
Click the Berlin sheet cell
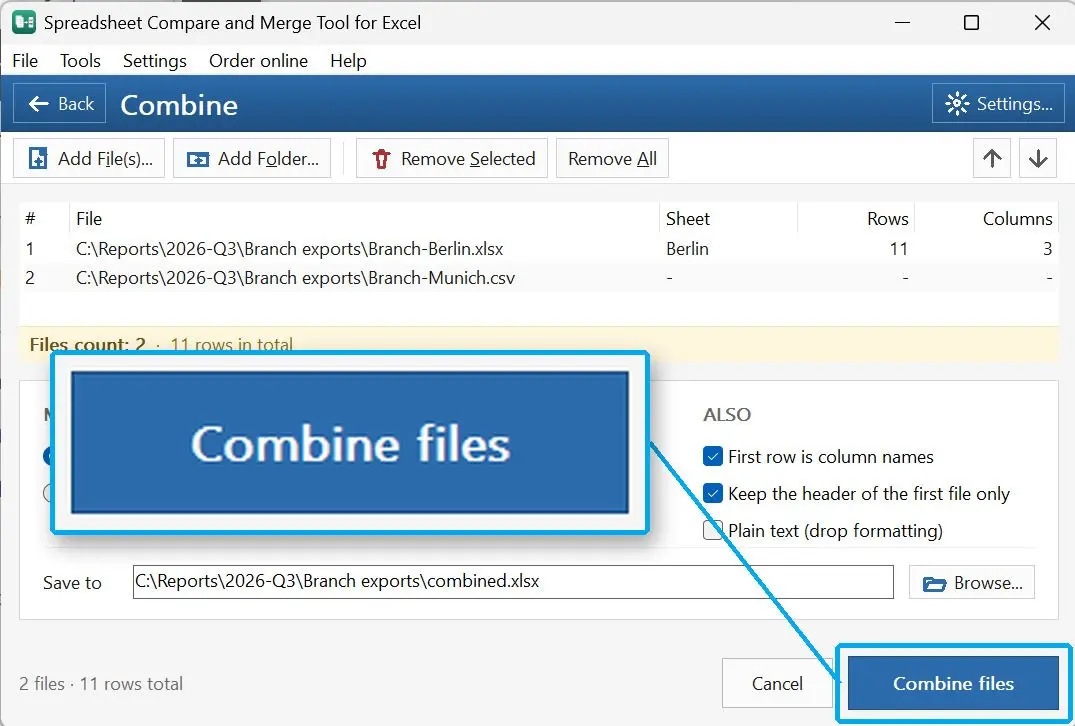tap(687, 248)
